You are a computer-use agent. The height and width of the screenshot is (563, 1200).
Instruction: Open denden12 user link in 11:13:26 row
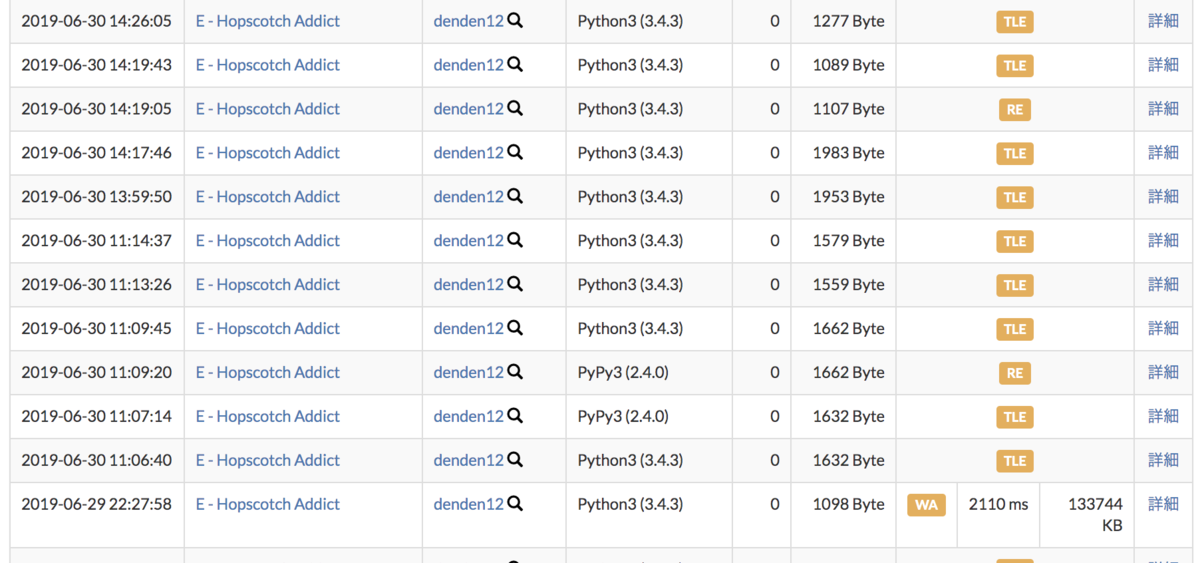point(468,285)
